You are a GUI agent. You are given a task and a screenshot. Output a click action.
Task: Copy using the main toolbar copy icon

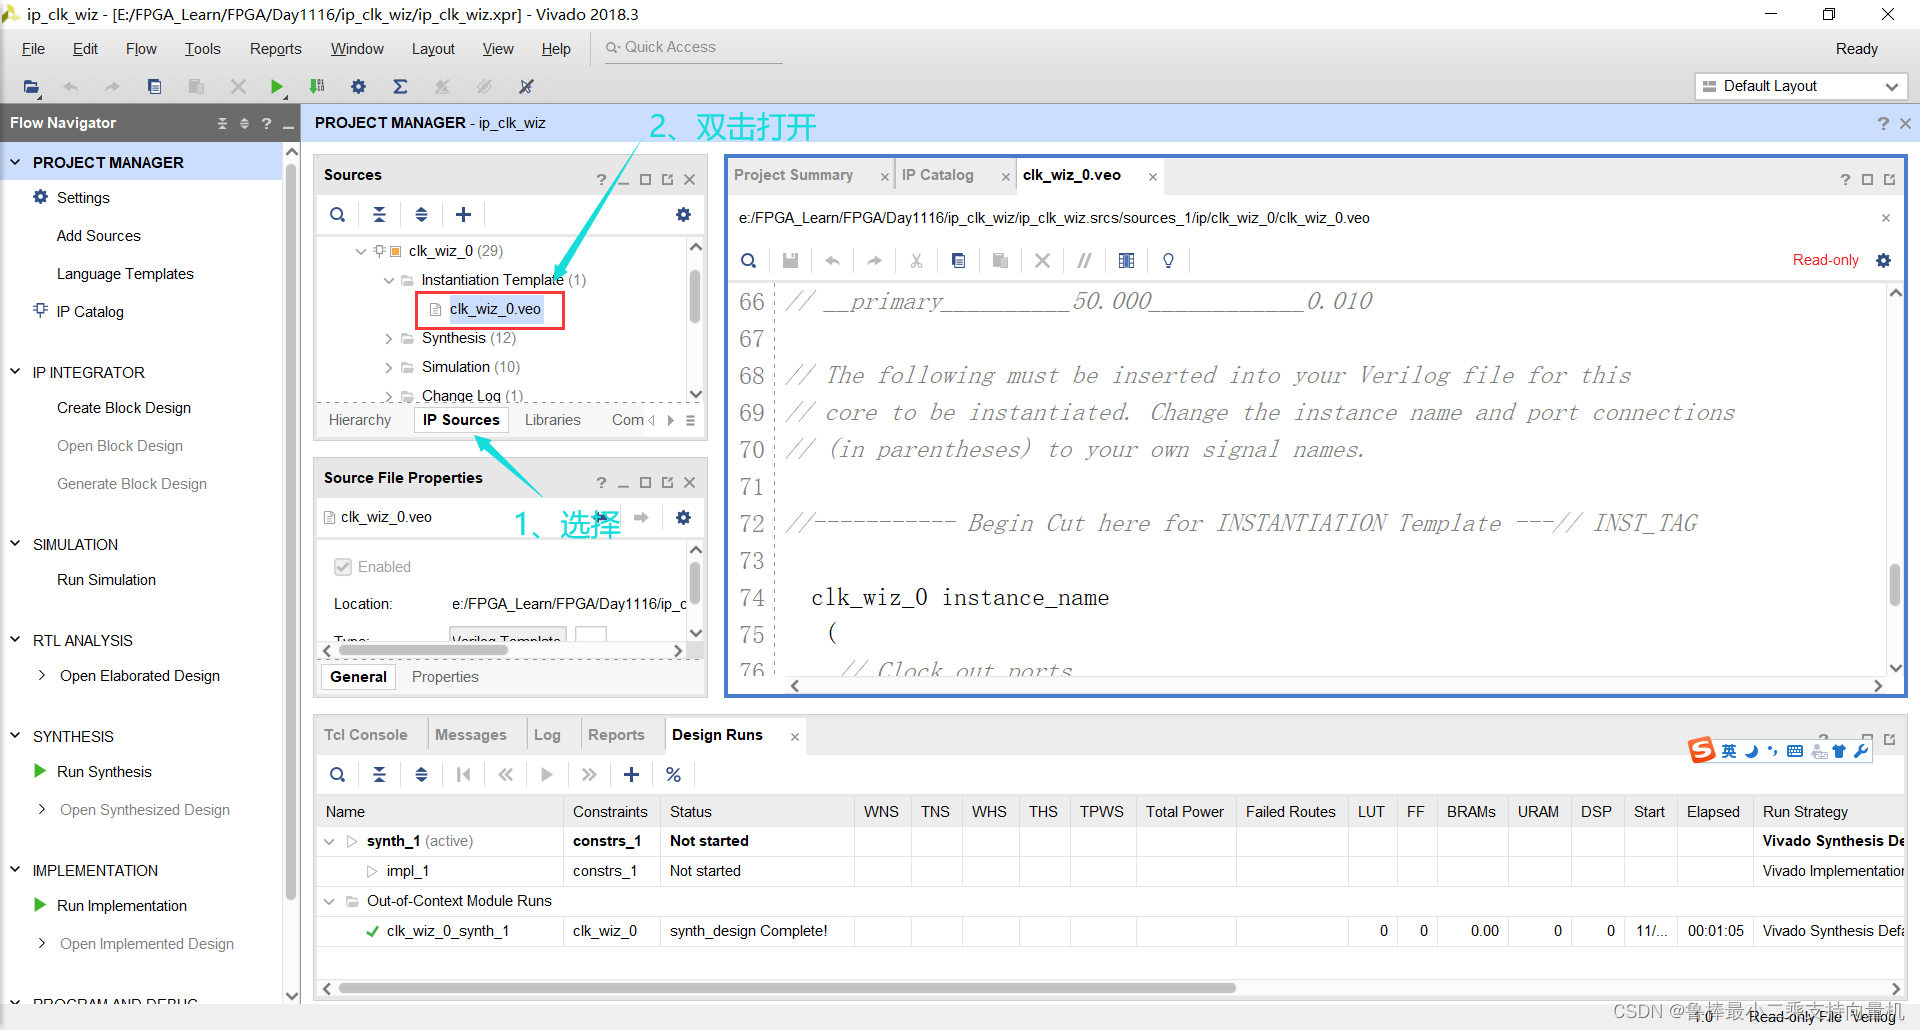154,87
